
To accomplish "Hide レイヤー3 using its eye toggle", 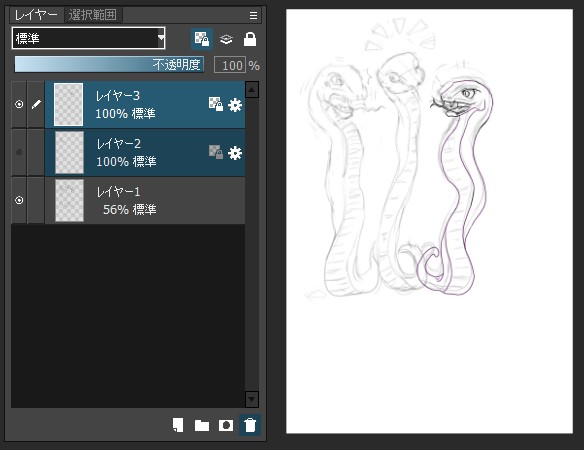I will point(19,104).
